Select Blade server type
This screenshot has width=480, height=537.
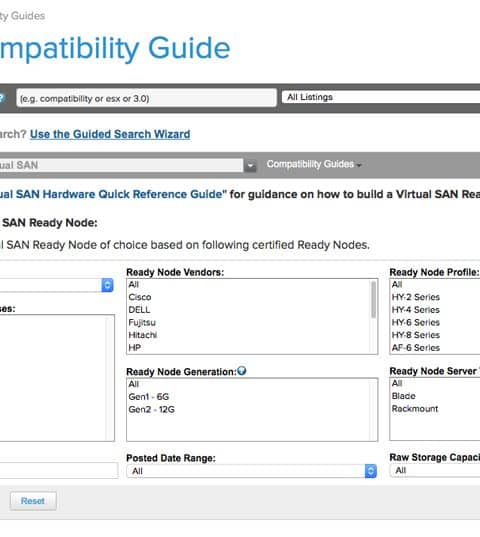(x=435, y=396)
